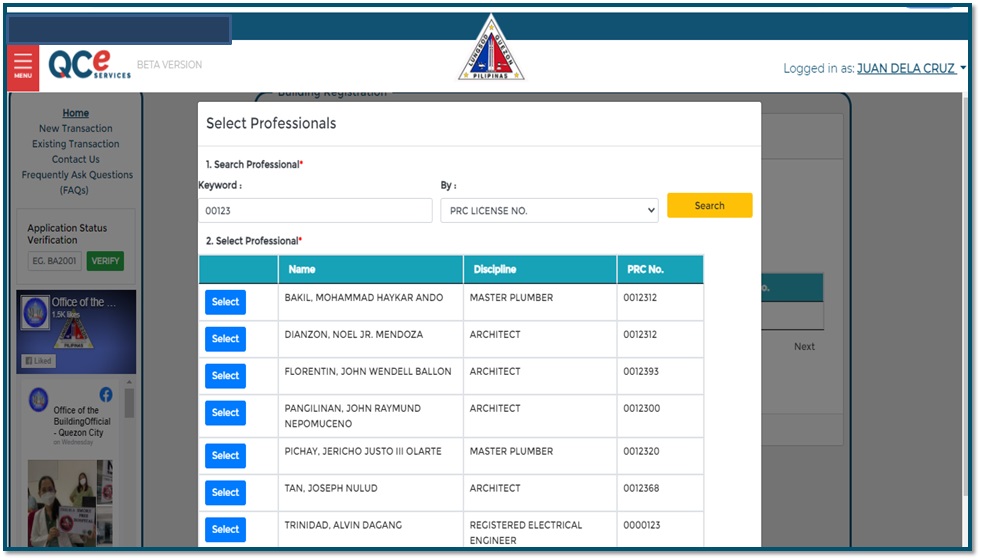Click the application status code input field
This screenshot has width=981, height=560.
click(54, 261)
